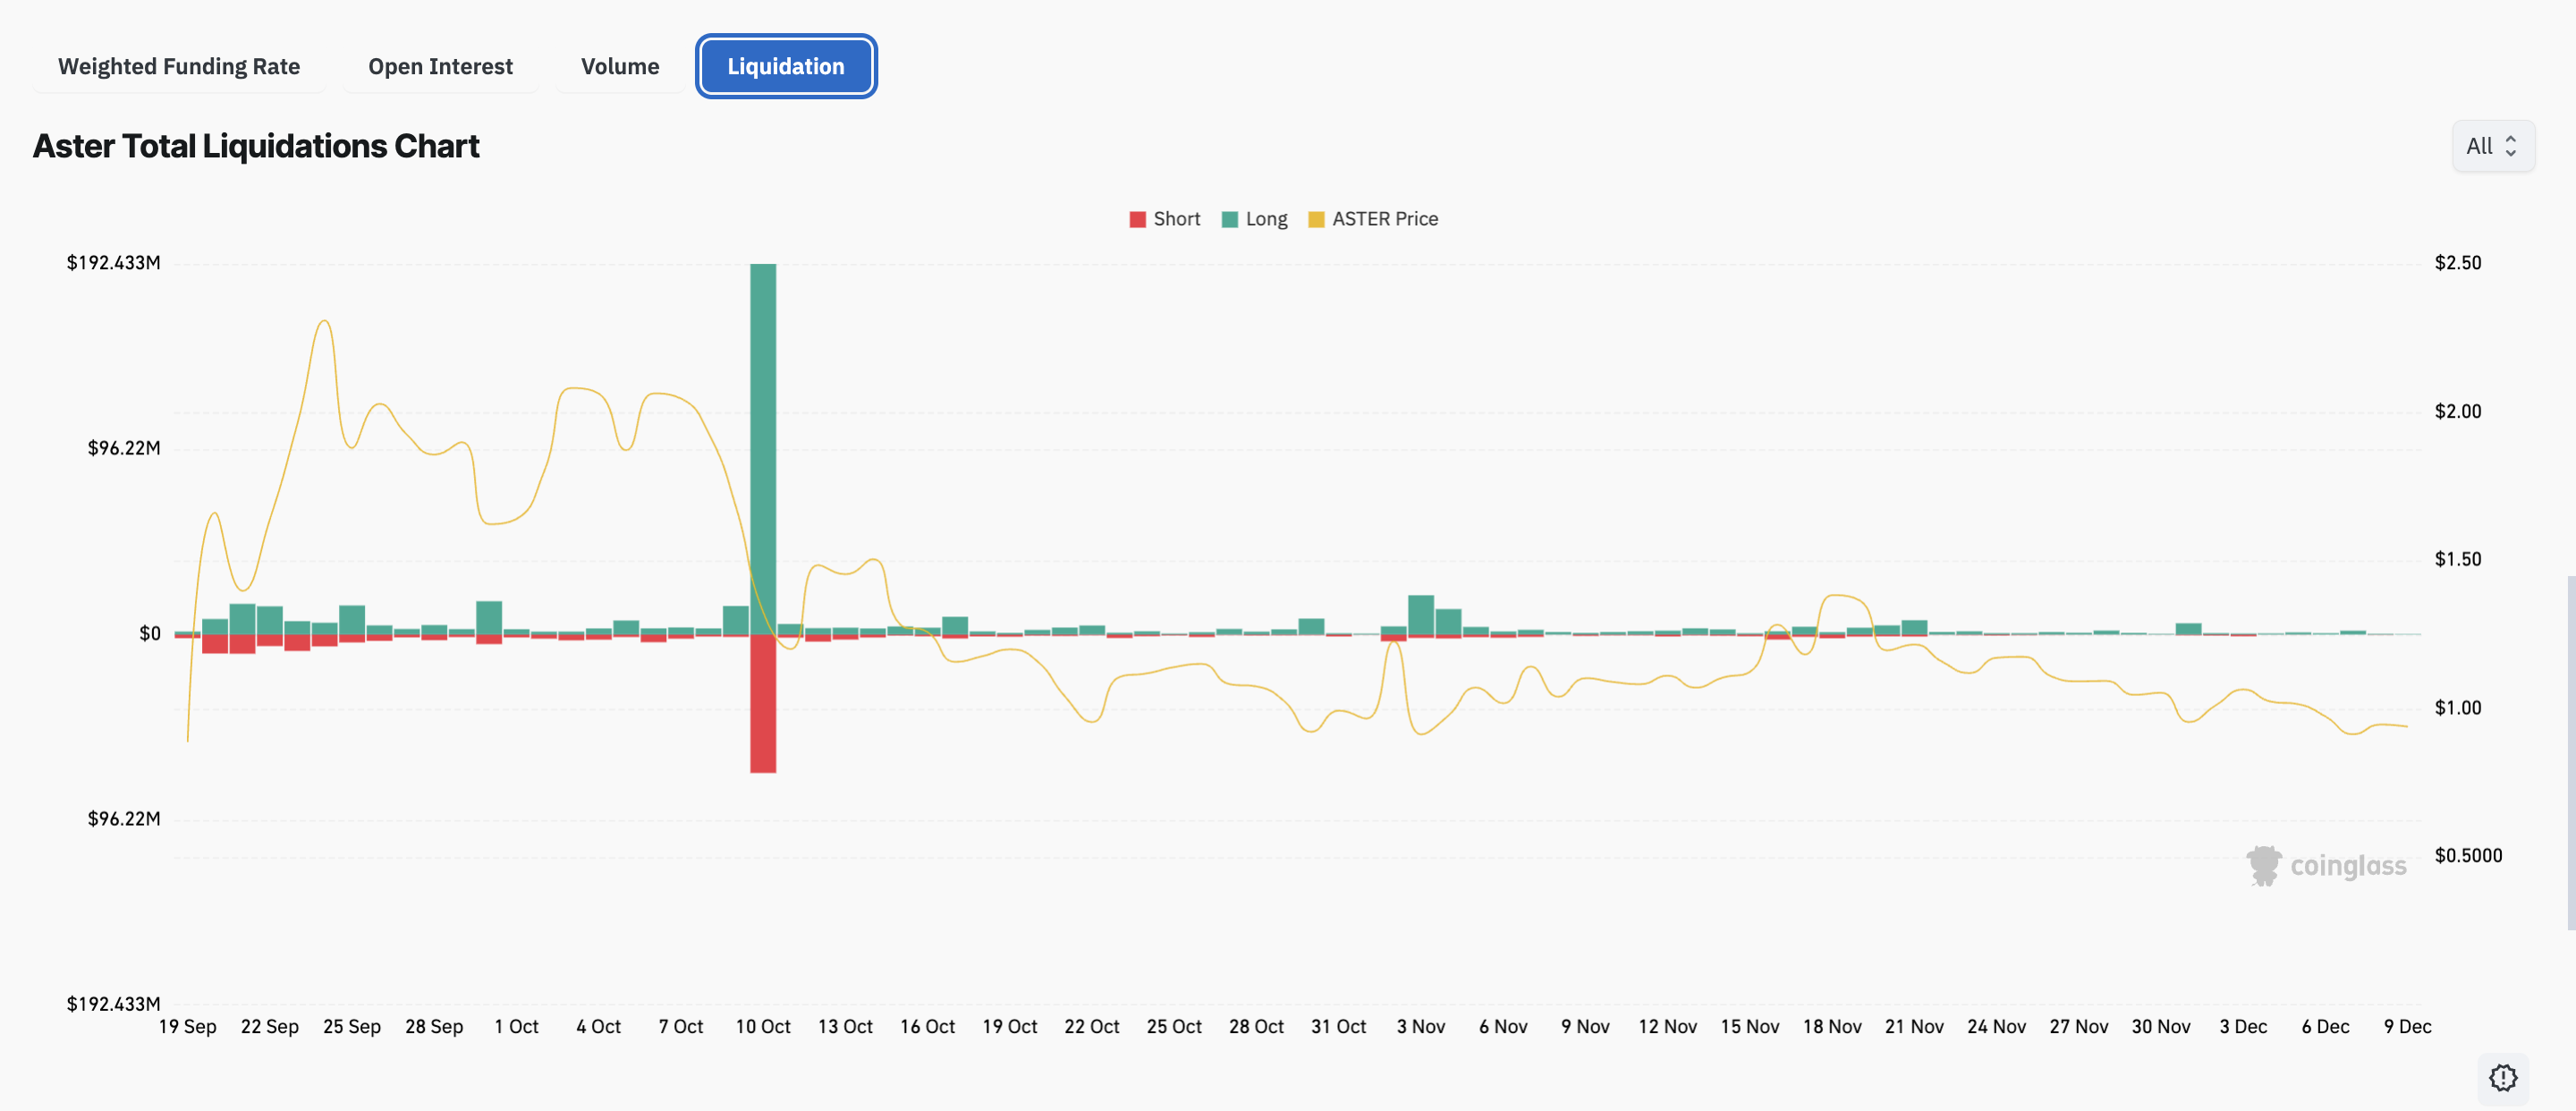Screen dimensions: 2576x1111
Task: Open the Volume tab
Action: [x=620, y=66]
